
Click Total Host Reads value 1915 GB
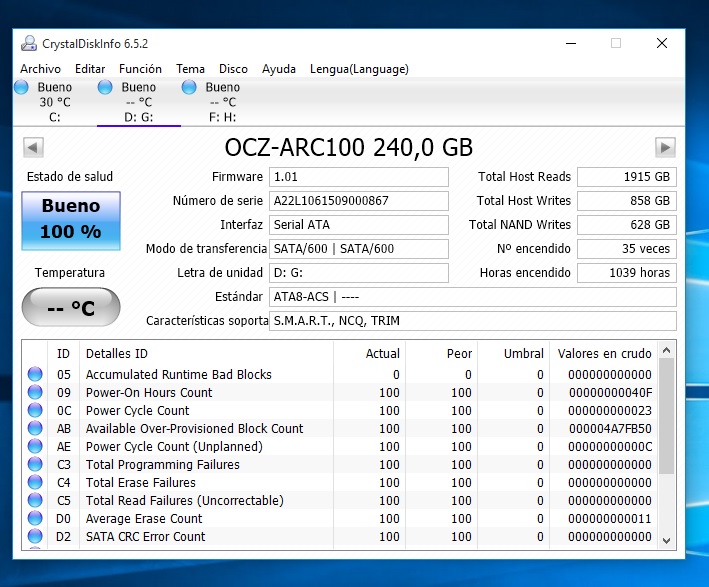pyautogui.click(x=627, y=177)
